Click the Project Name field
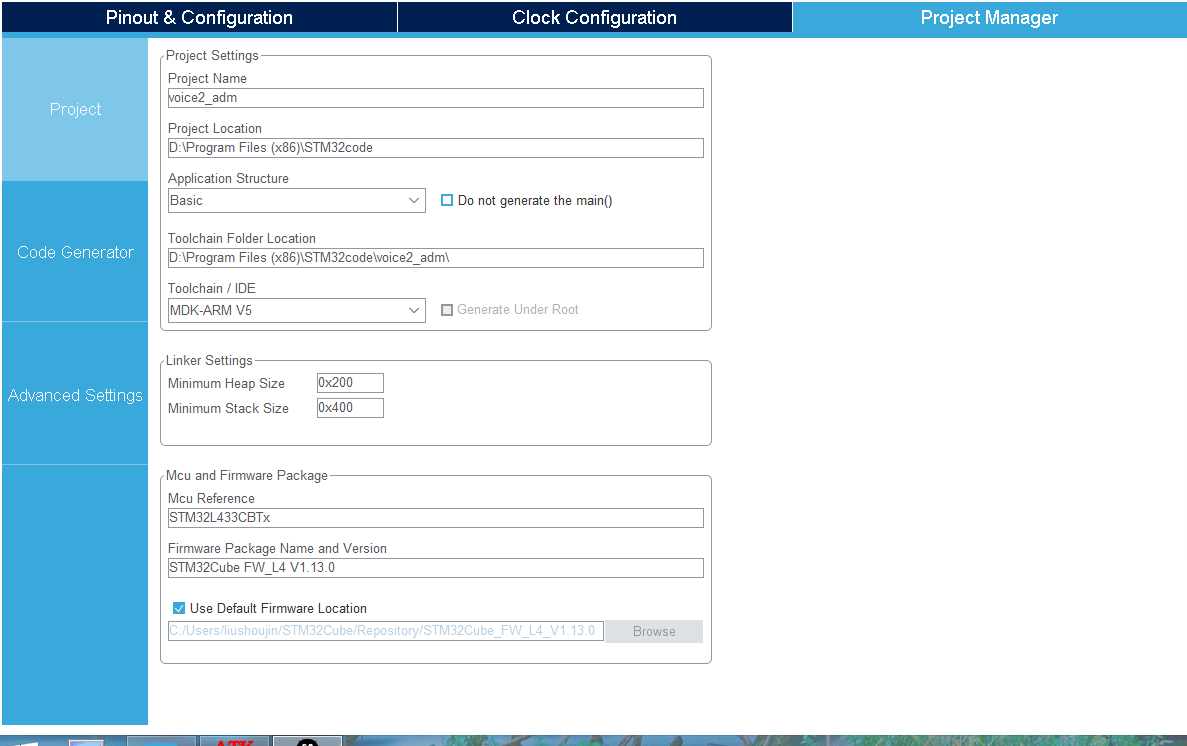Viewport: 1187px width, 746px height. [x=435, y=98]
